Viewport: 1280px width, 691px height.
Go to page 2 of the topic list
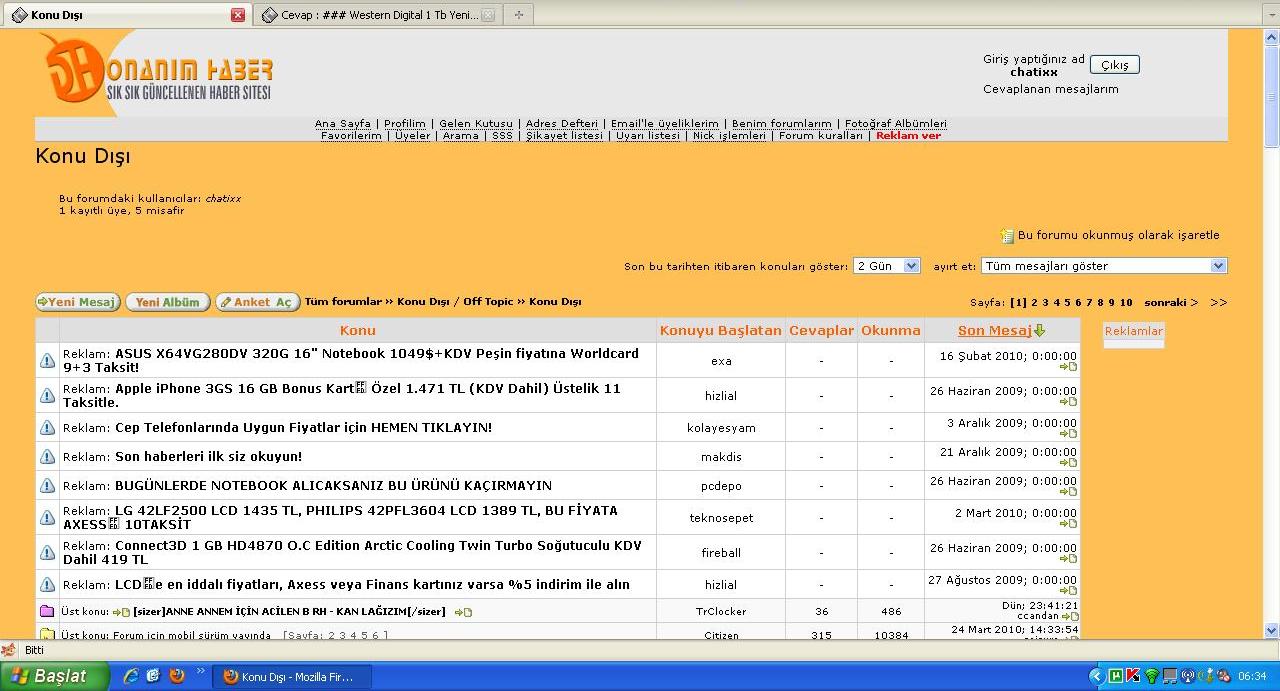point(1035,302)
